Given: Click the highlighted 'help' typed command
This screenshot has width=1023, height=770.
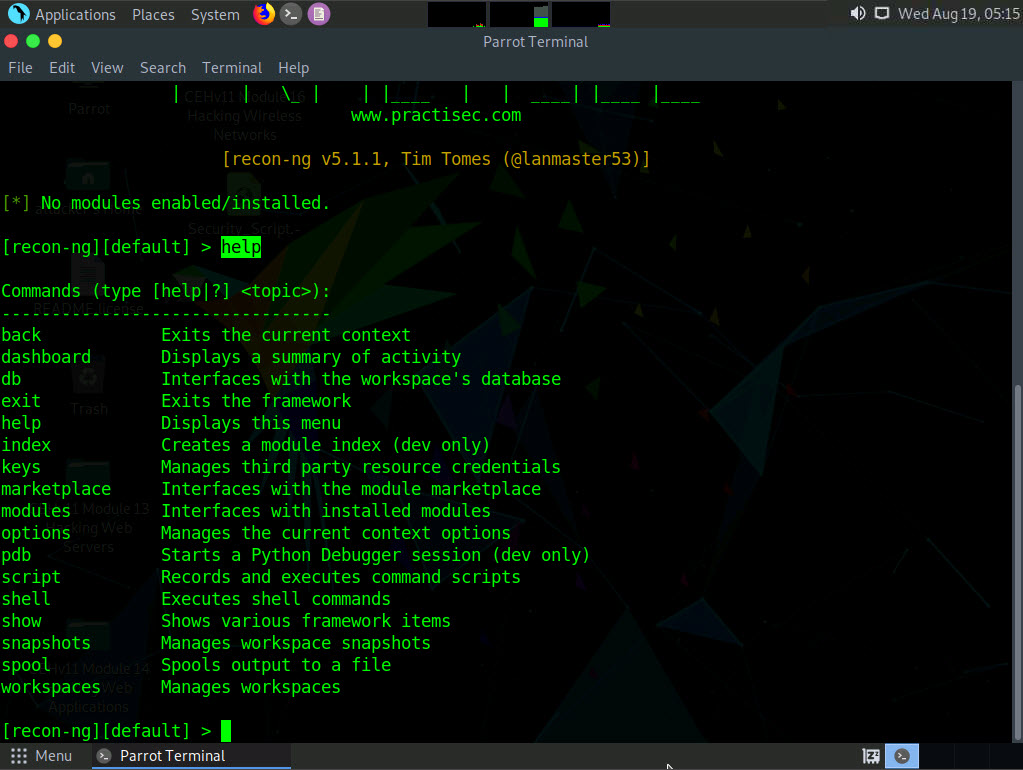Looking at the screenshot, I should 241,247.
